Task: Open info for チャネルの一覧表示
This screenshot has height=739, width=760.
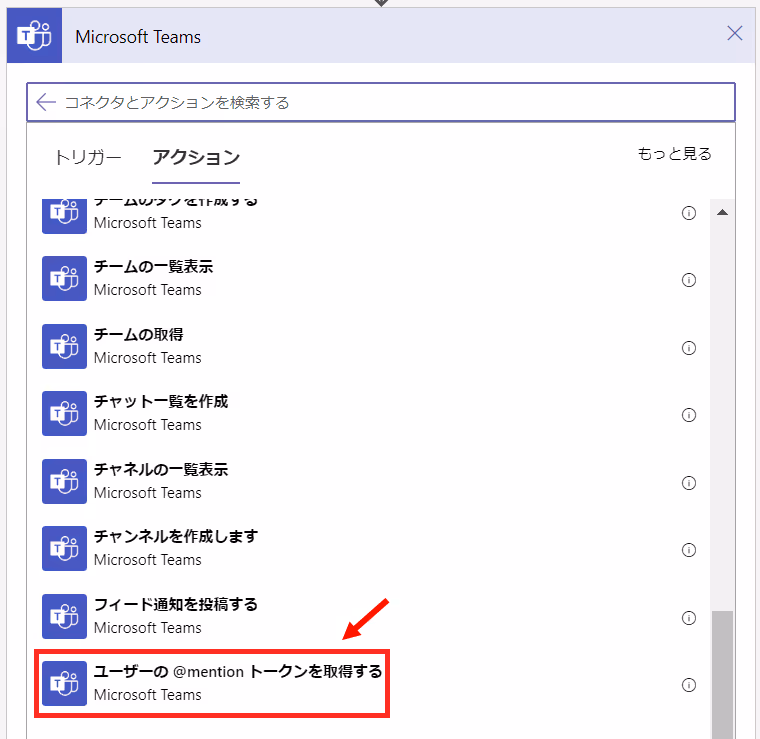Action: tap(689, 483)
